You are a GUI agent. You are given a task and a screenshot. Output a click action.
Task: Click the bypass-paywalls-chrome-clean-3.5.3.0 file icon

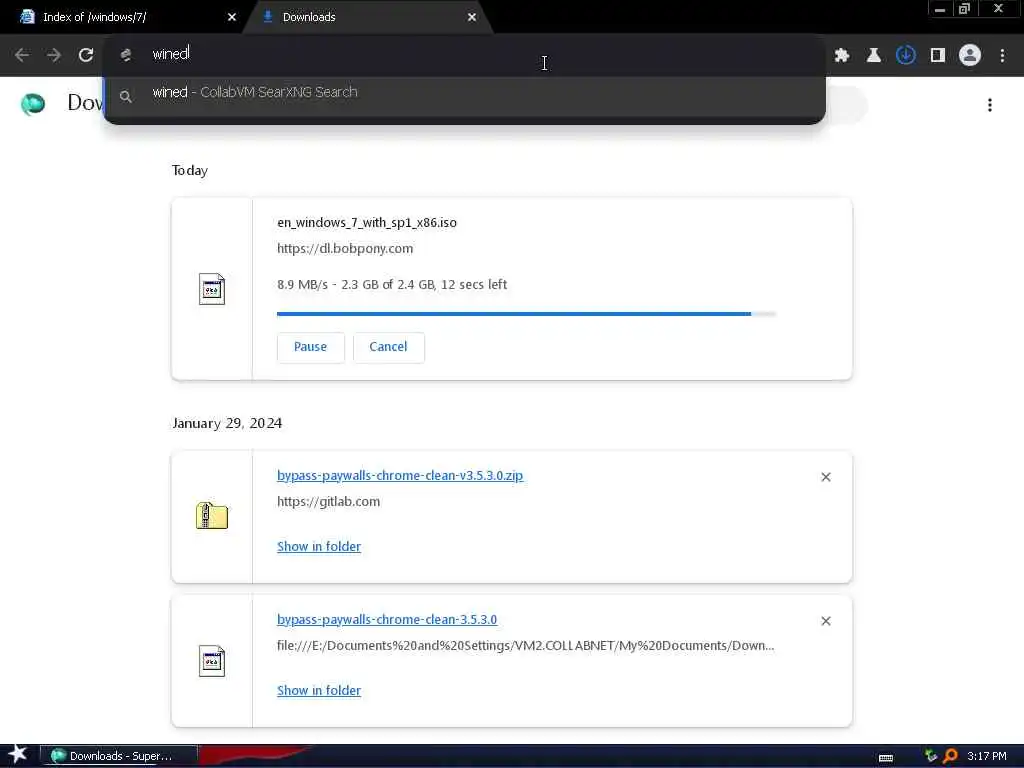pyautogui.click(x=212, y=661)
